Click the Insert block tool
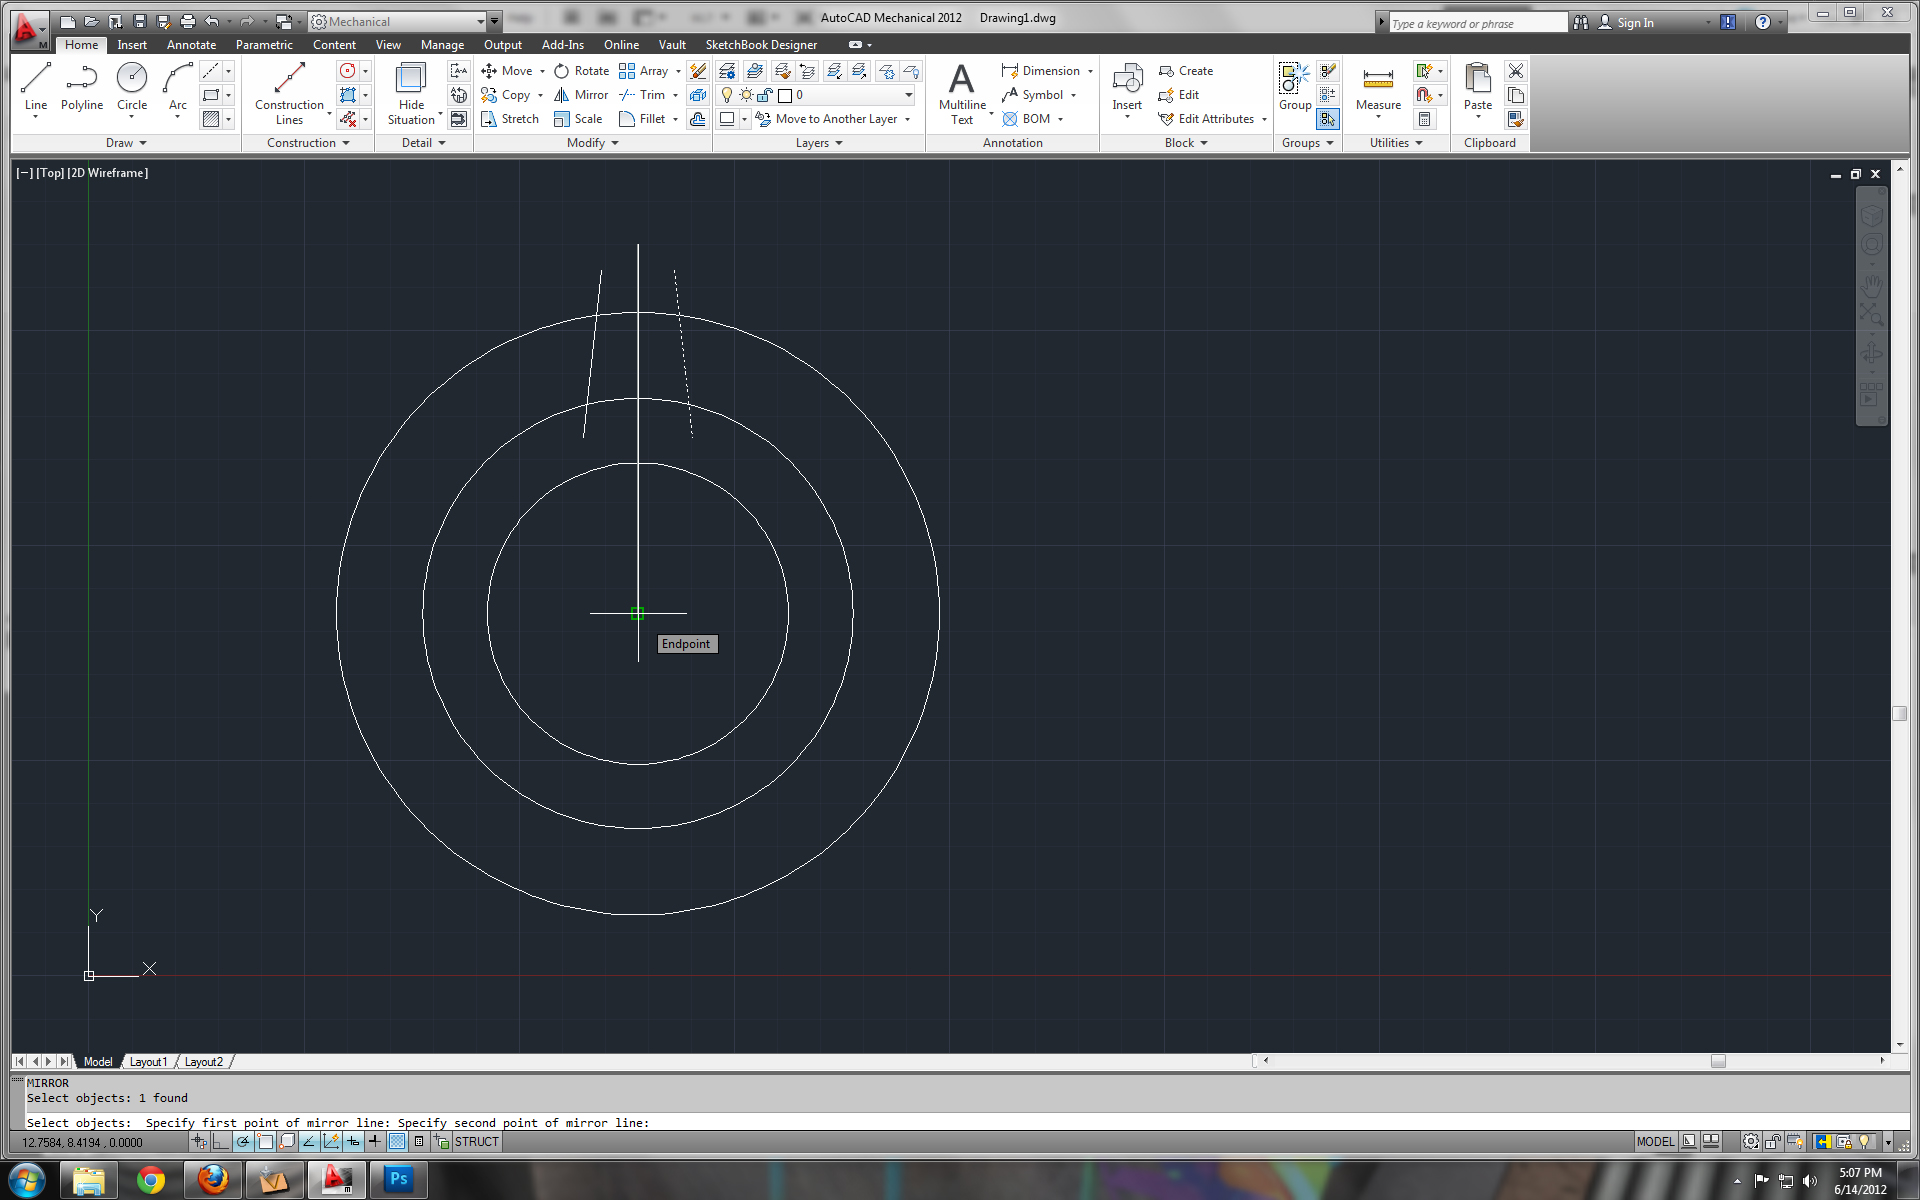This screenshot has width=1920, height=1200. pos(1127,88)
